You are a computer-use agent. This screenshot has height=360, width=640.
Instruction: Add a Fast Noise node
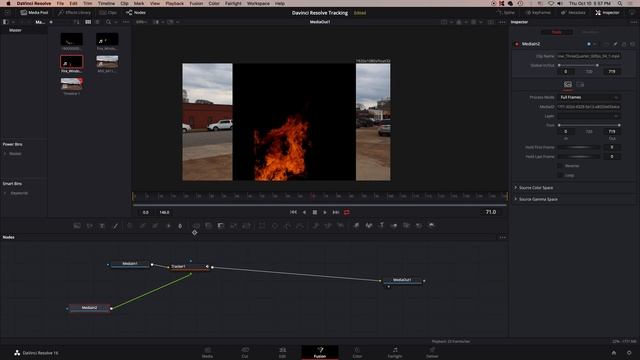coord(89,226)
